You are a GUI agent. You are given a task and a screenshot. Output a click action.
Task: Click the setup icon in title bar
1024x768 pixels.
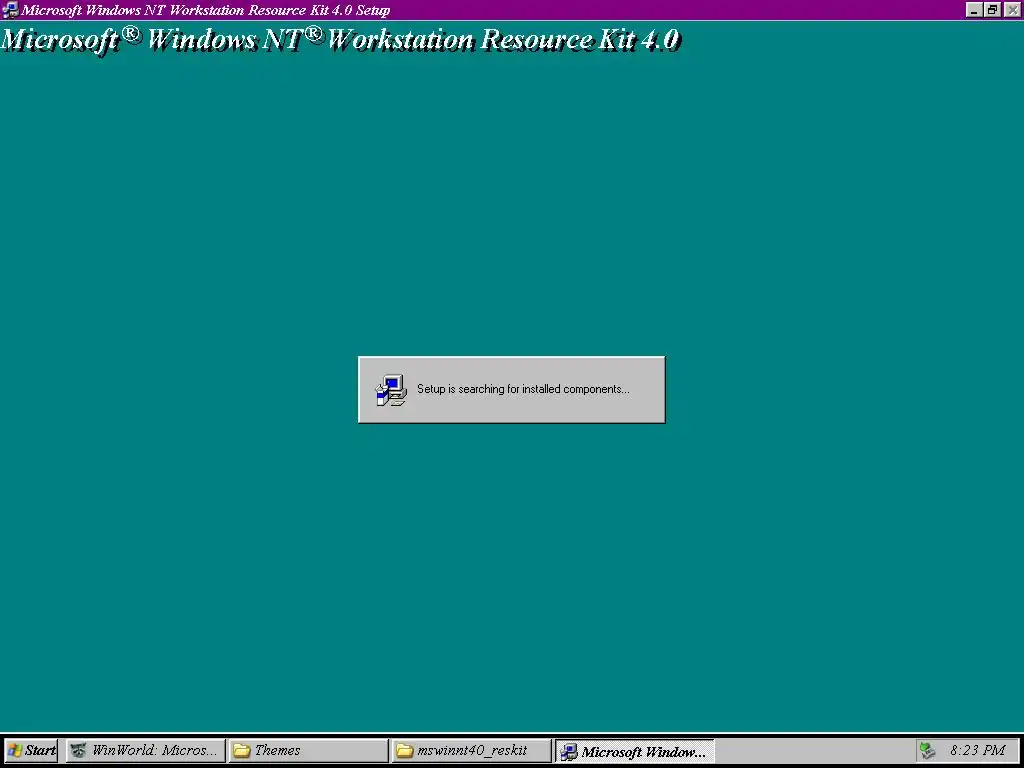coord(10,10)
